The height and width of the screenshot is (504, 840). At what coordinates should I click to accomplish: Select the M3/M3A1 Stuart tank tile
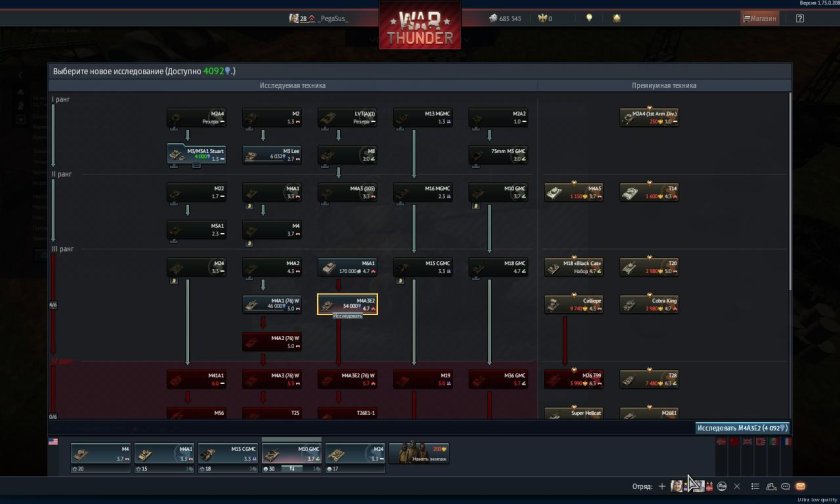click(195, 155)
